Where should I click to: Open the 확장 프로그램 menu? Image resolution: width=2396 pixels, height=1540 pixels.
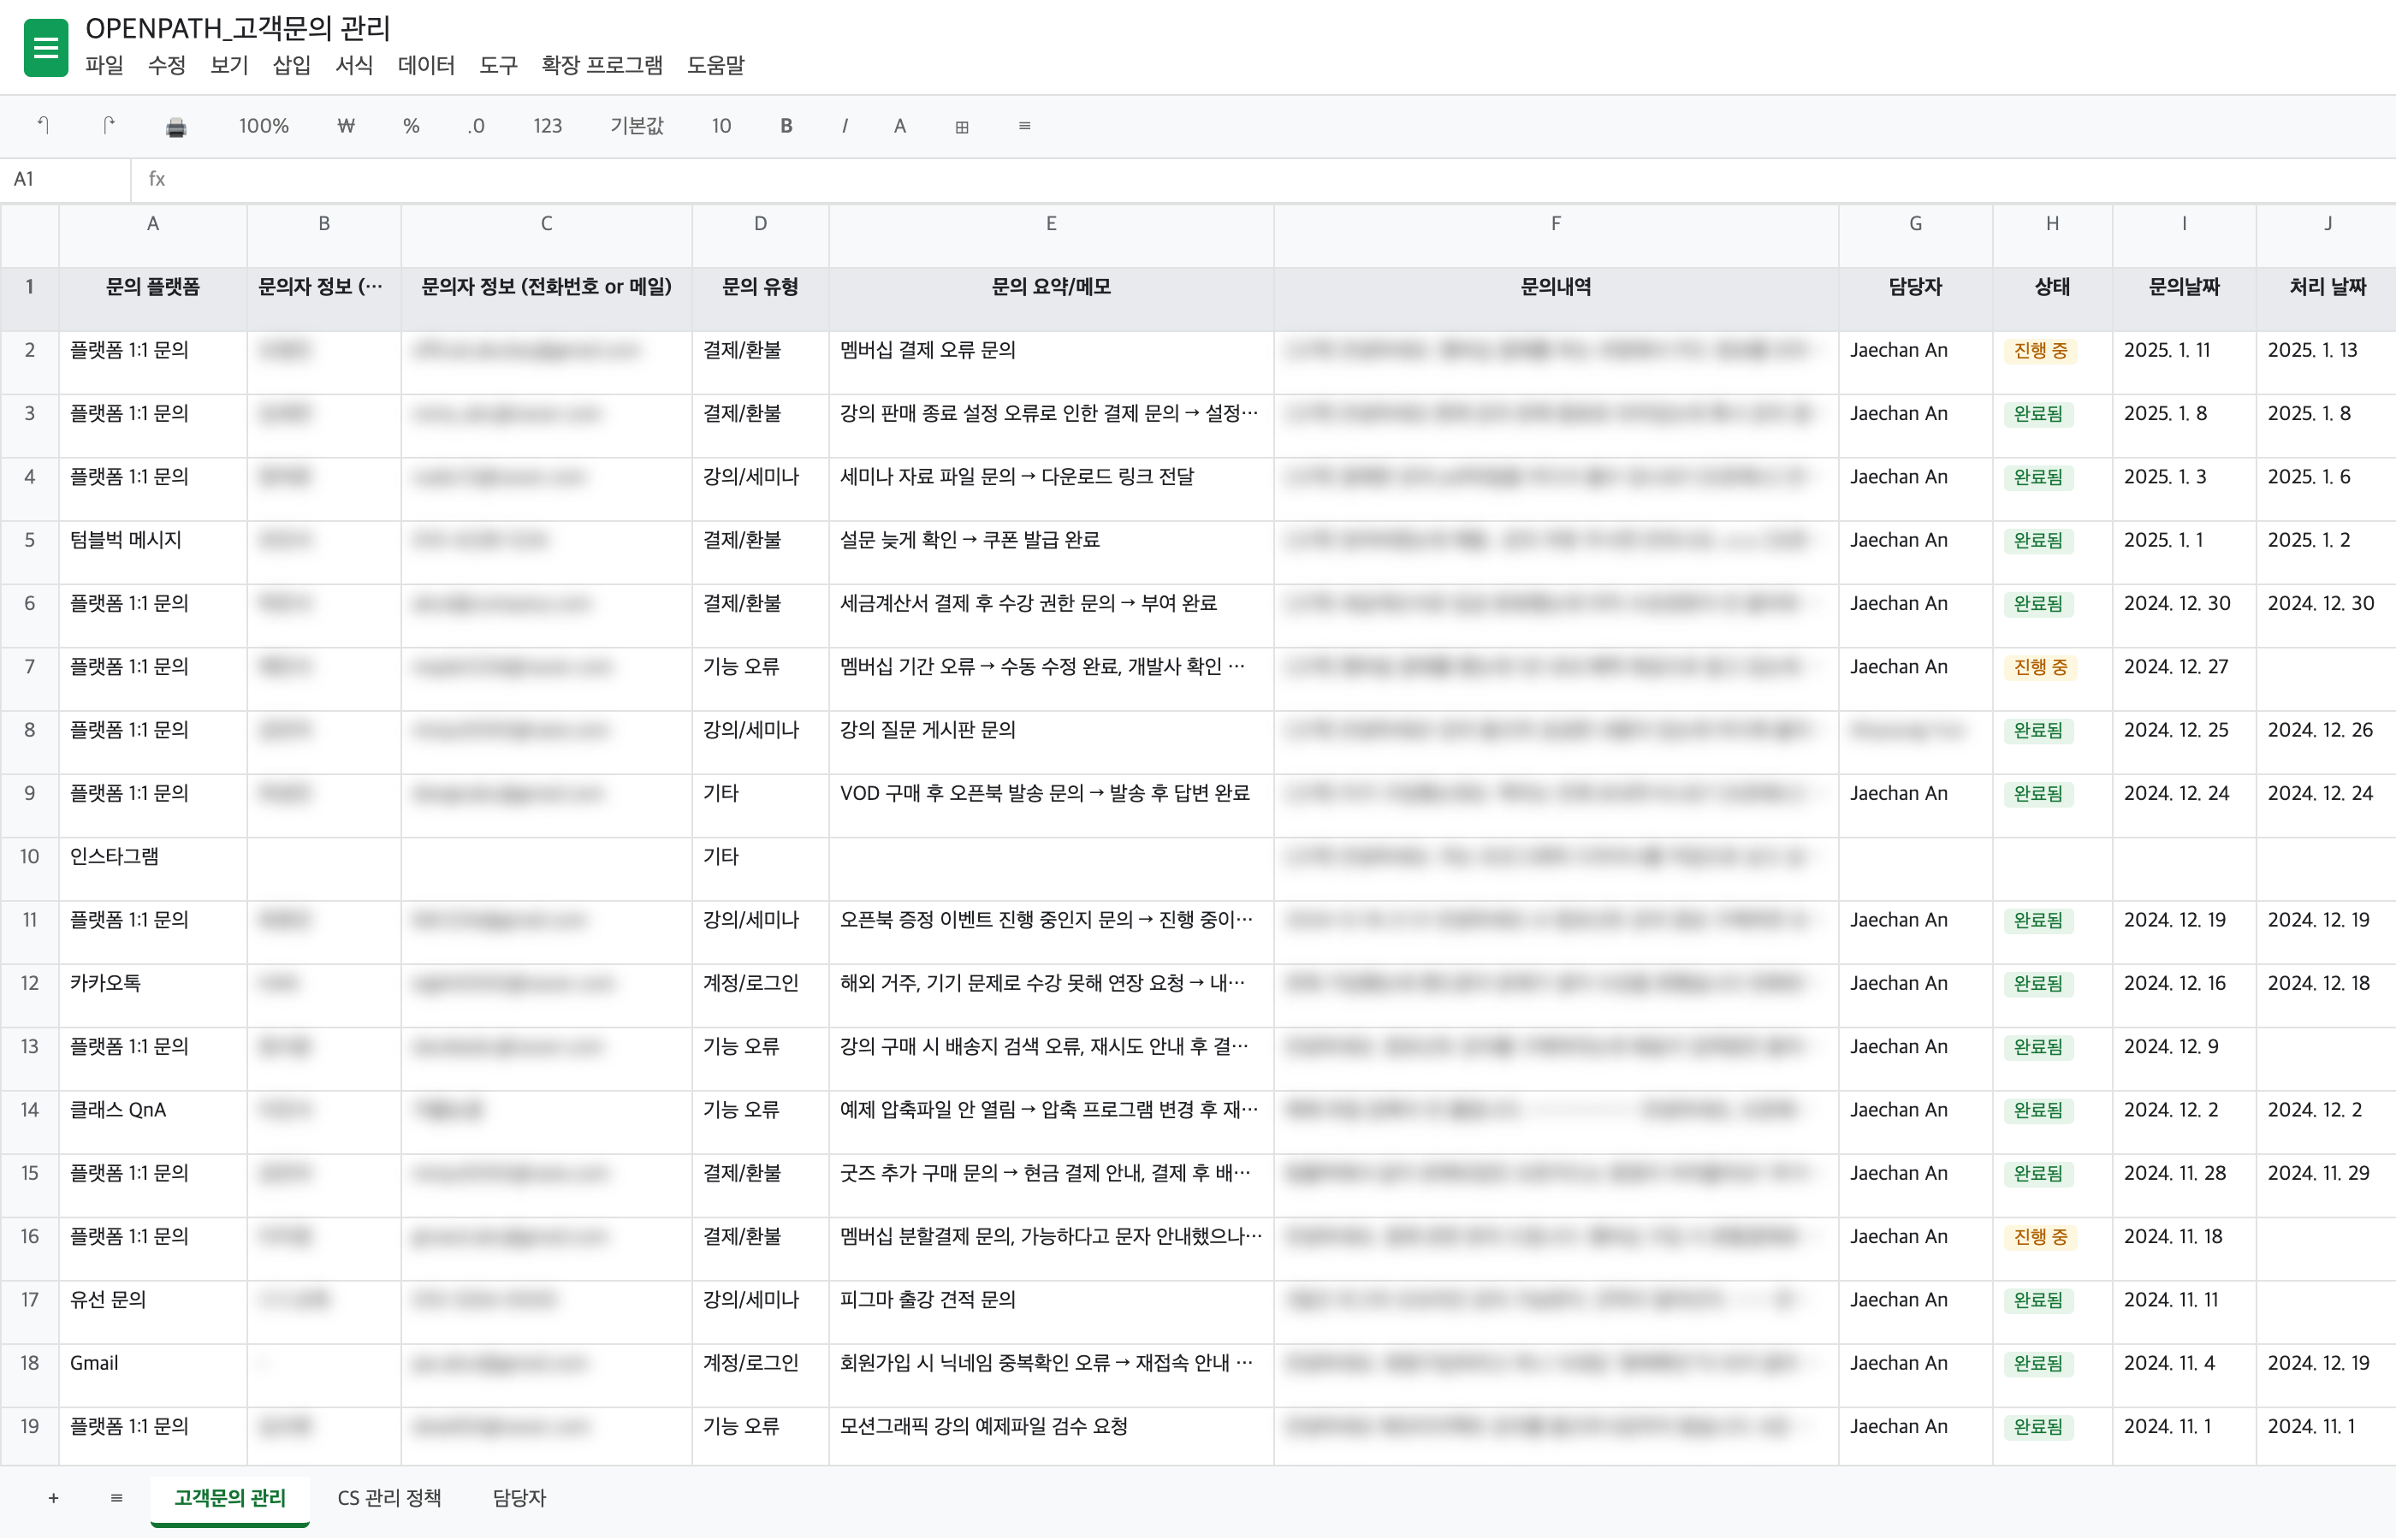[602, 65]
